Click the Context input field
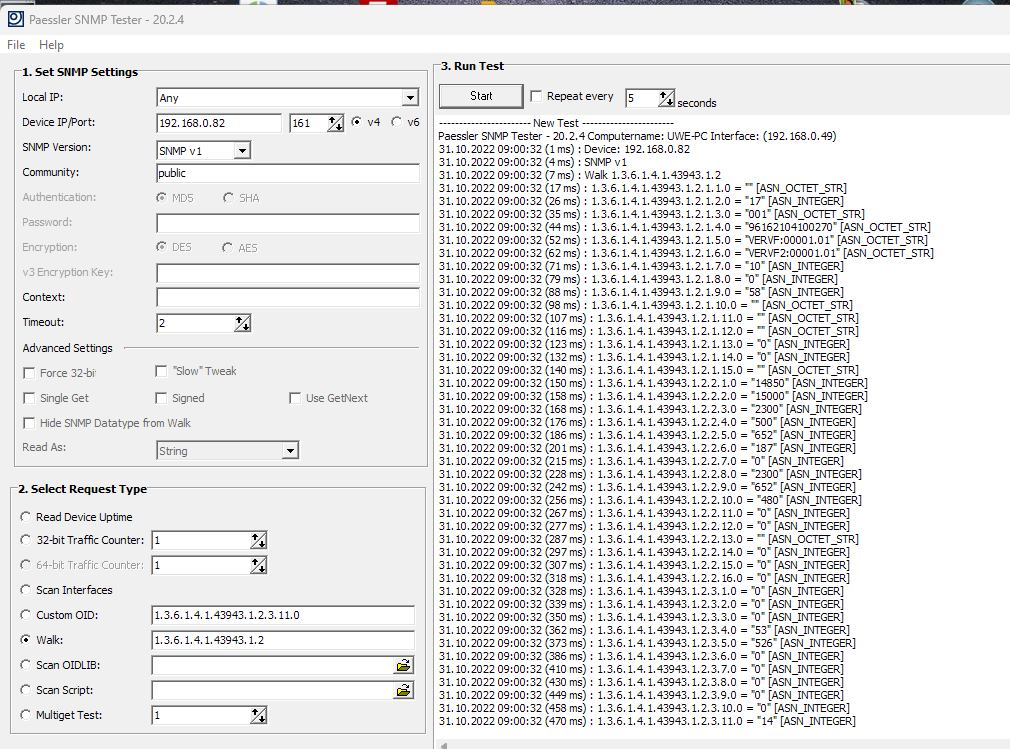Screen dimensions: 1010x749 pyautogui.click(x=288, y=298)
